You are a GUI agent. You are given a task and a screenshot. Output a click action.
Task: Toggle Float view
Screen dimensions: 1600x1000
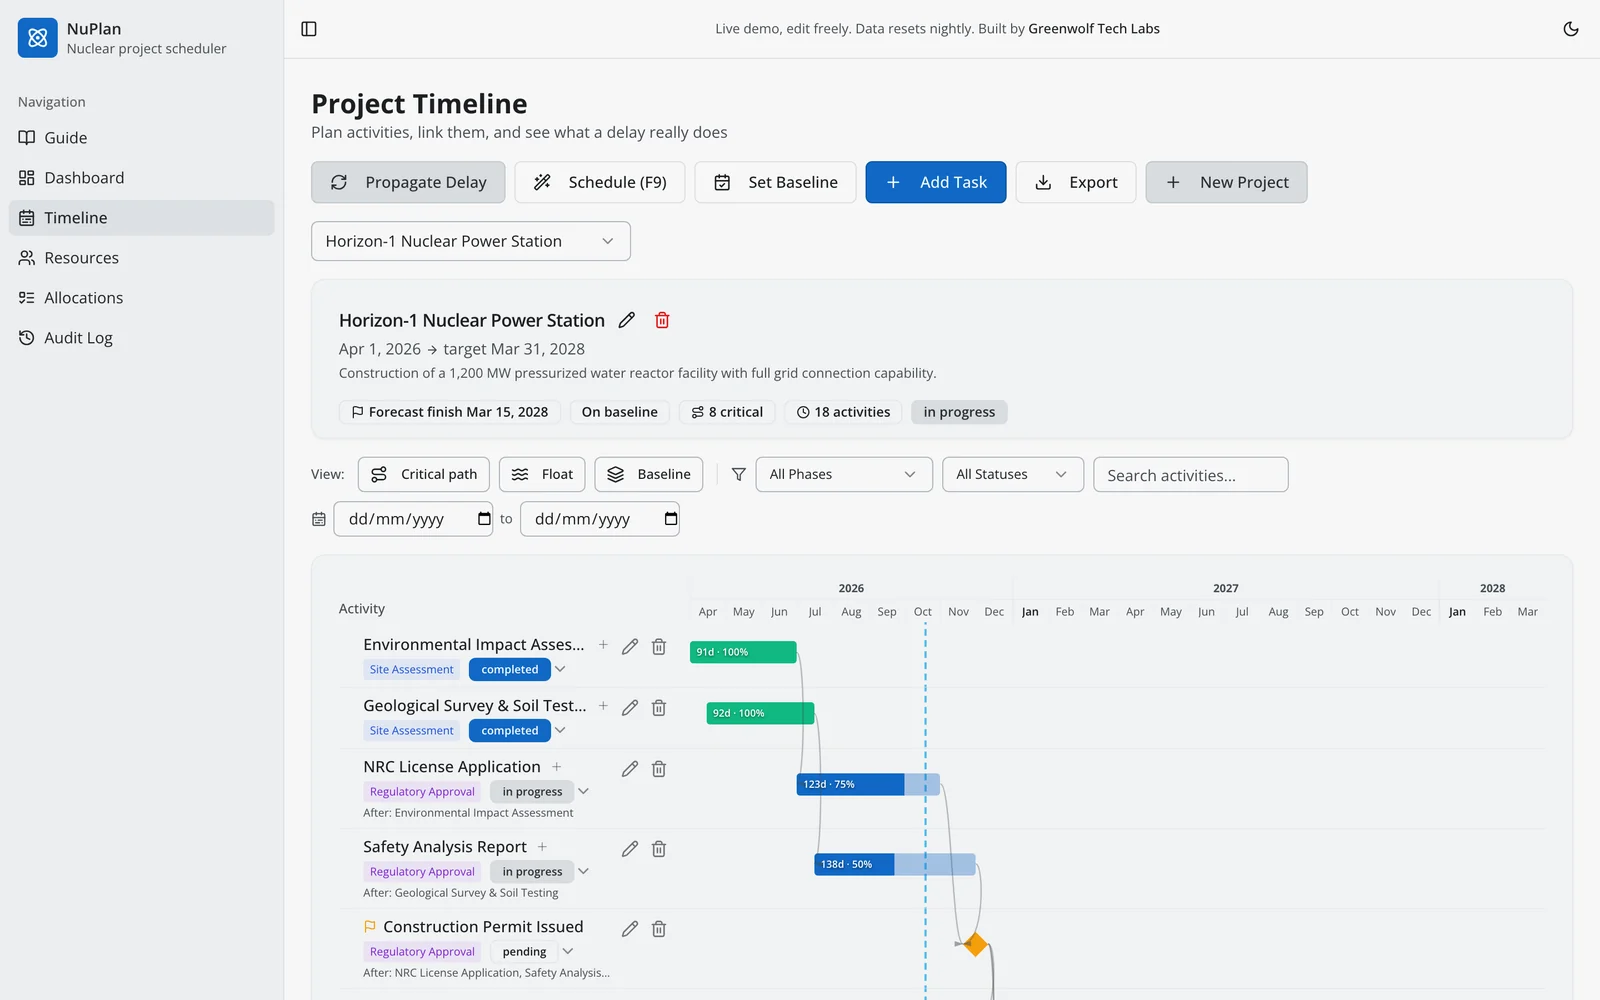coord(542,474)
